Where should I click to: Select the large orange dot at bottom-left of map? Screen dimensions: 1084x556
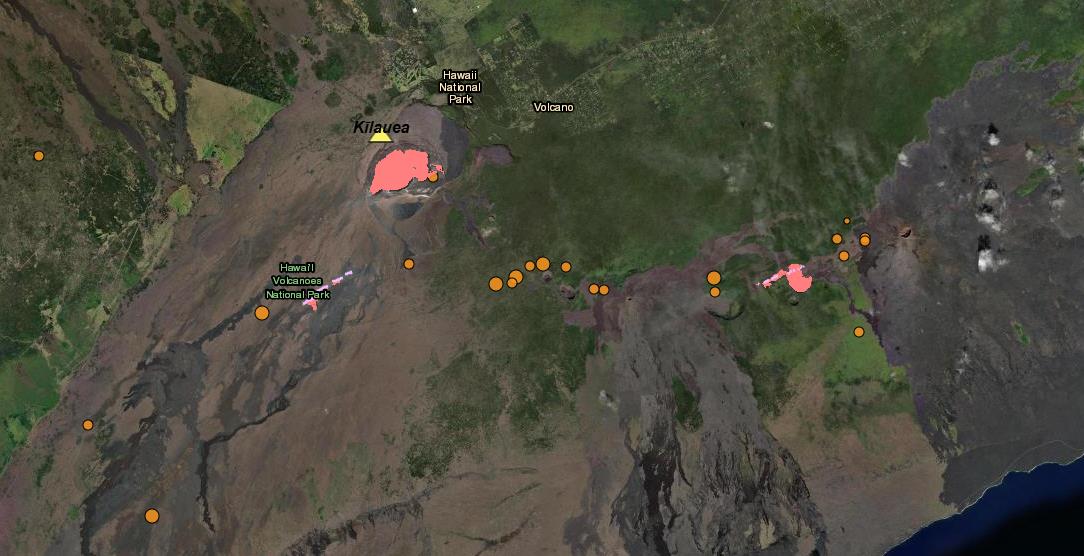[x=152, y=516]
